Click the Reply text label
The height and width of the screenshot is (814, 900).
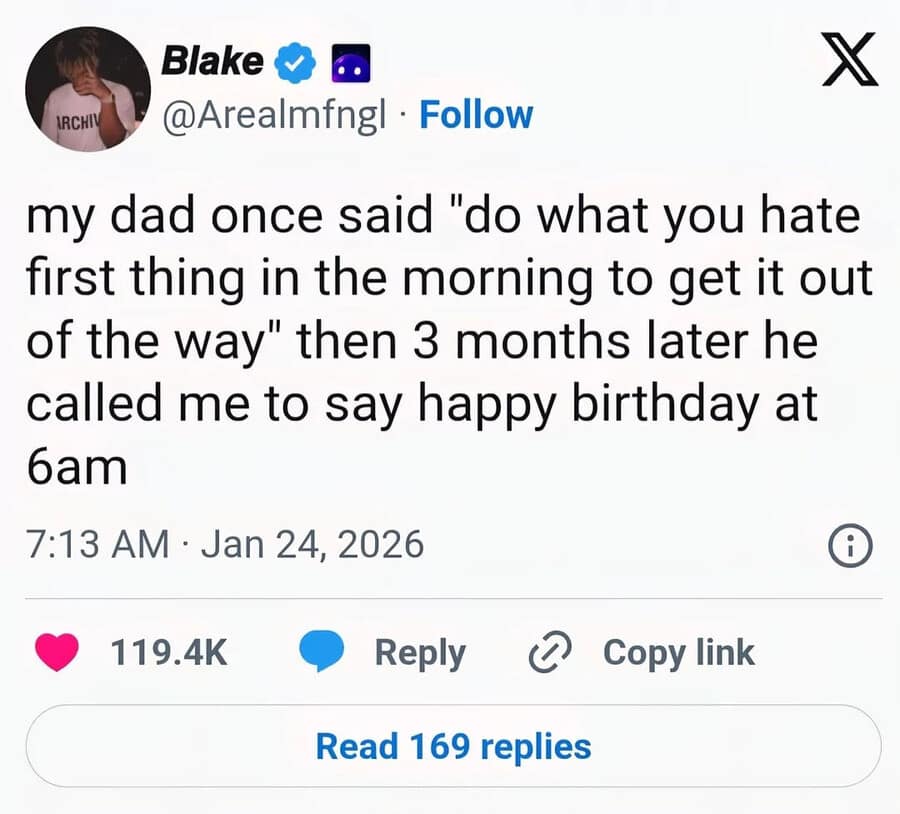click(420, 653)
